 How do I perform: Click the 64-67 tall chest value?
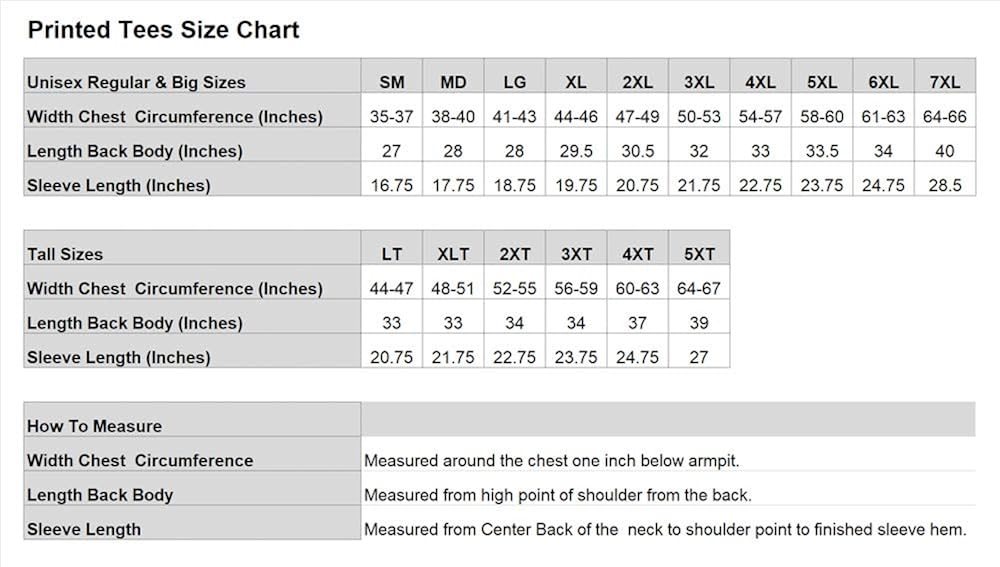click(x=699, y=289)
